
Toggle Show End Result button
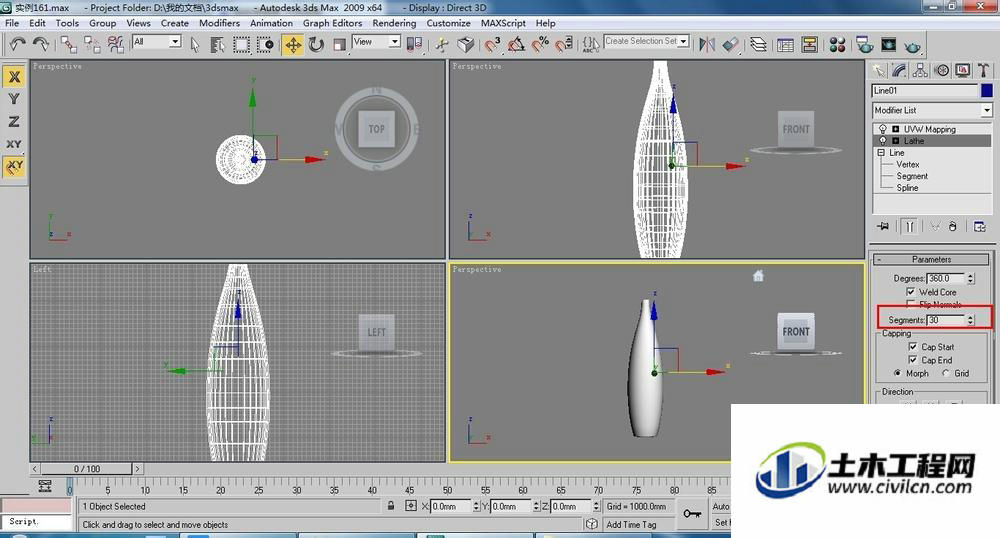coord(909,226)
